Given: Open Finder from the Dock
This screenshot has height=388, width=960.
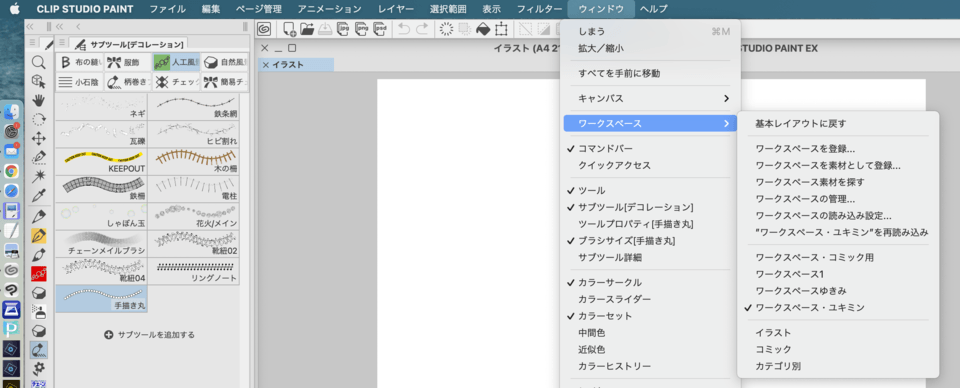Looking at the screenshot, I should coord(12,112).
